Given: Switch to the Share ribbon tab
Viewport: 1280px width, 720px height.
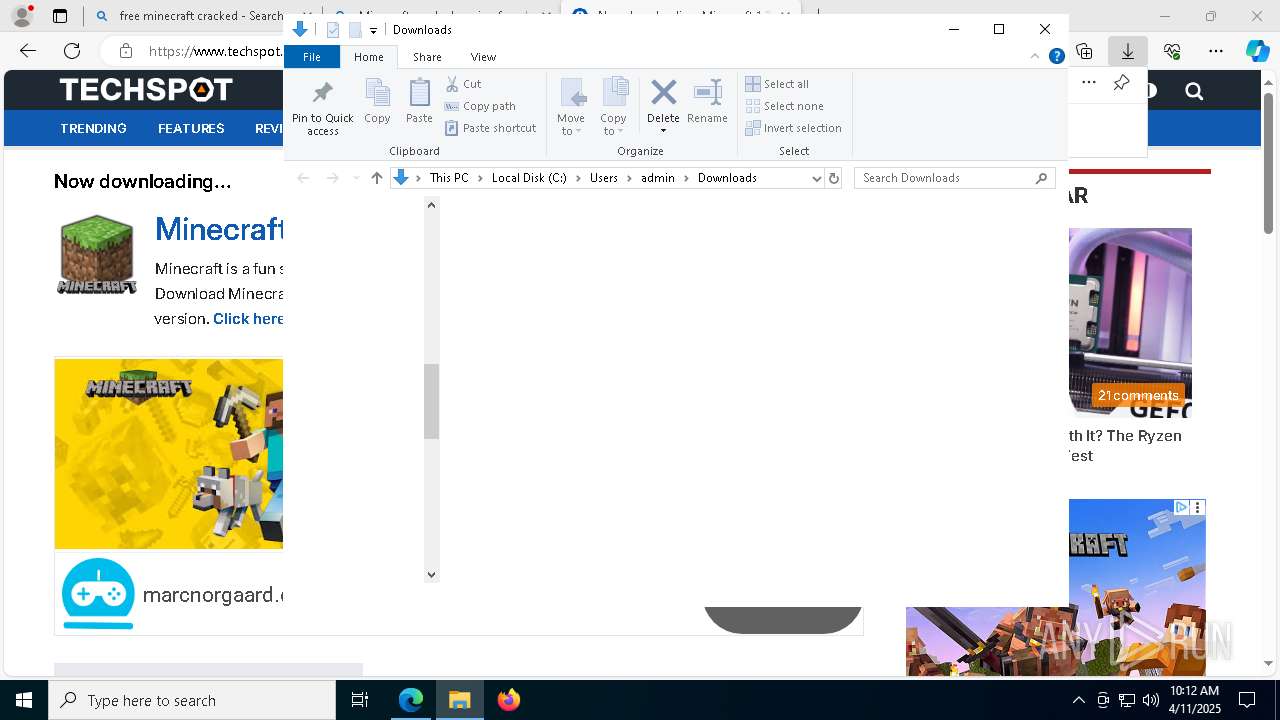Looking at the screenshot, I should (427, 57).
